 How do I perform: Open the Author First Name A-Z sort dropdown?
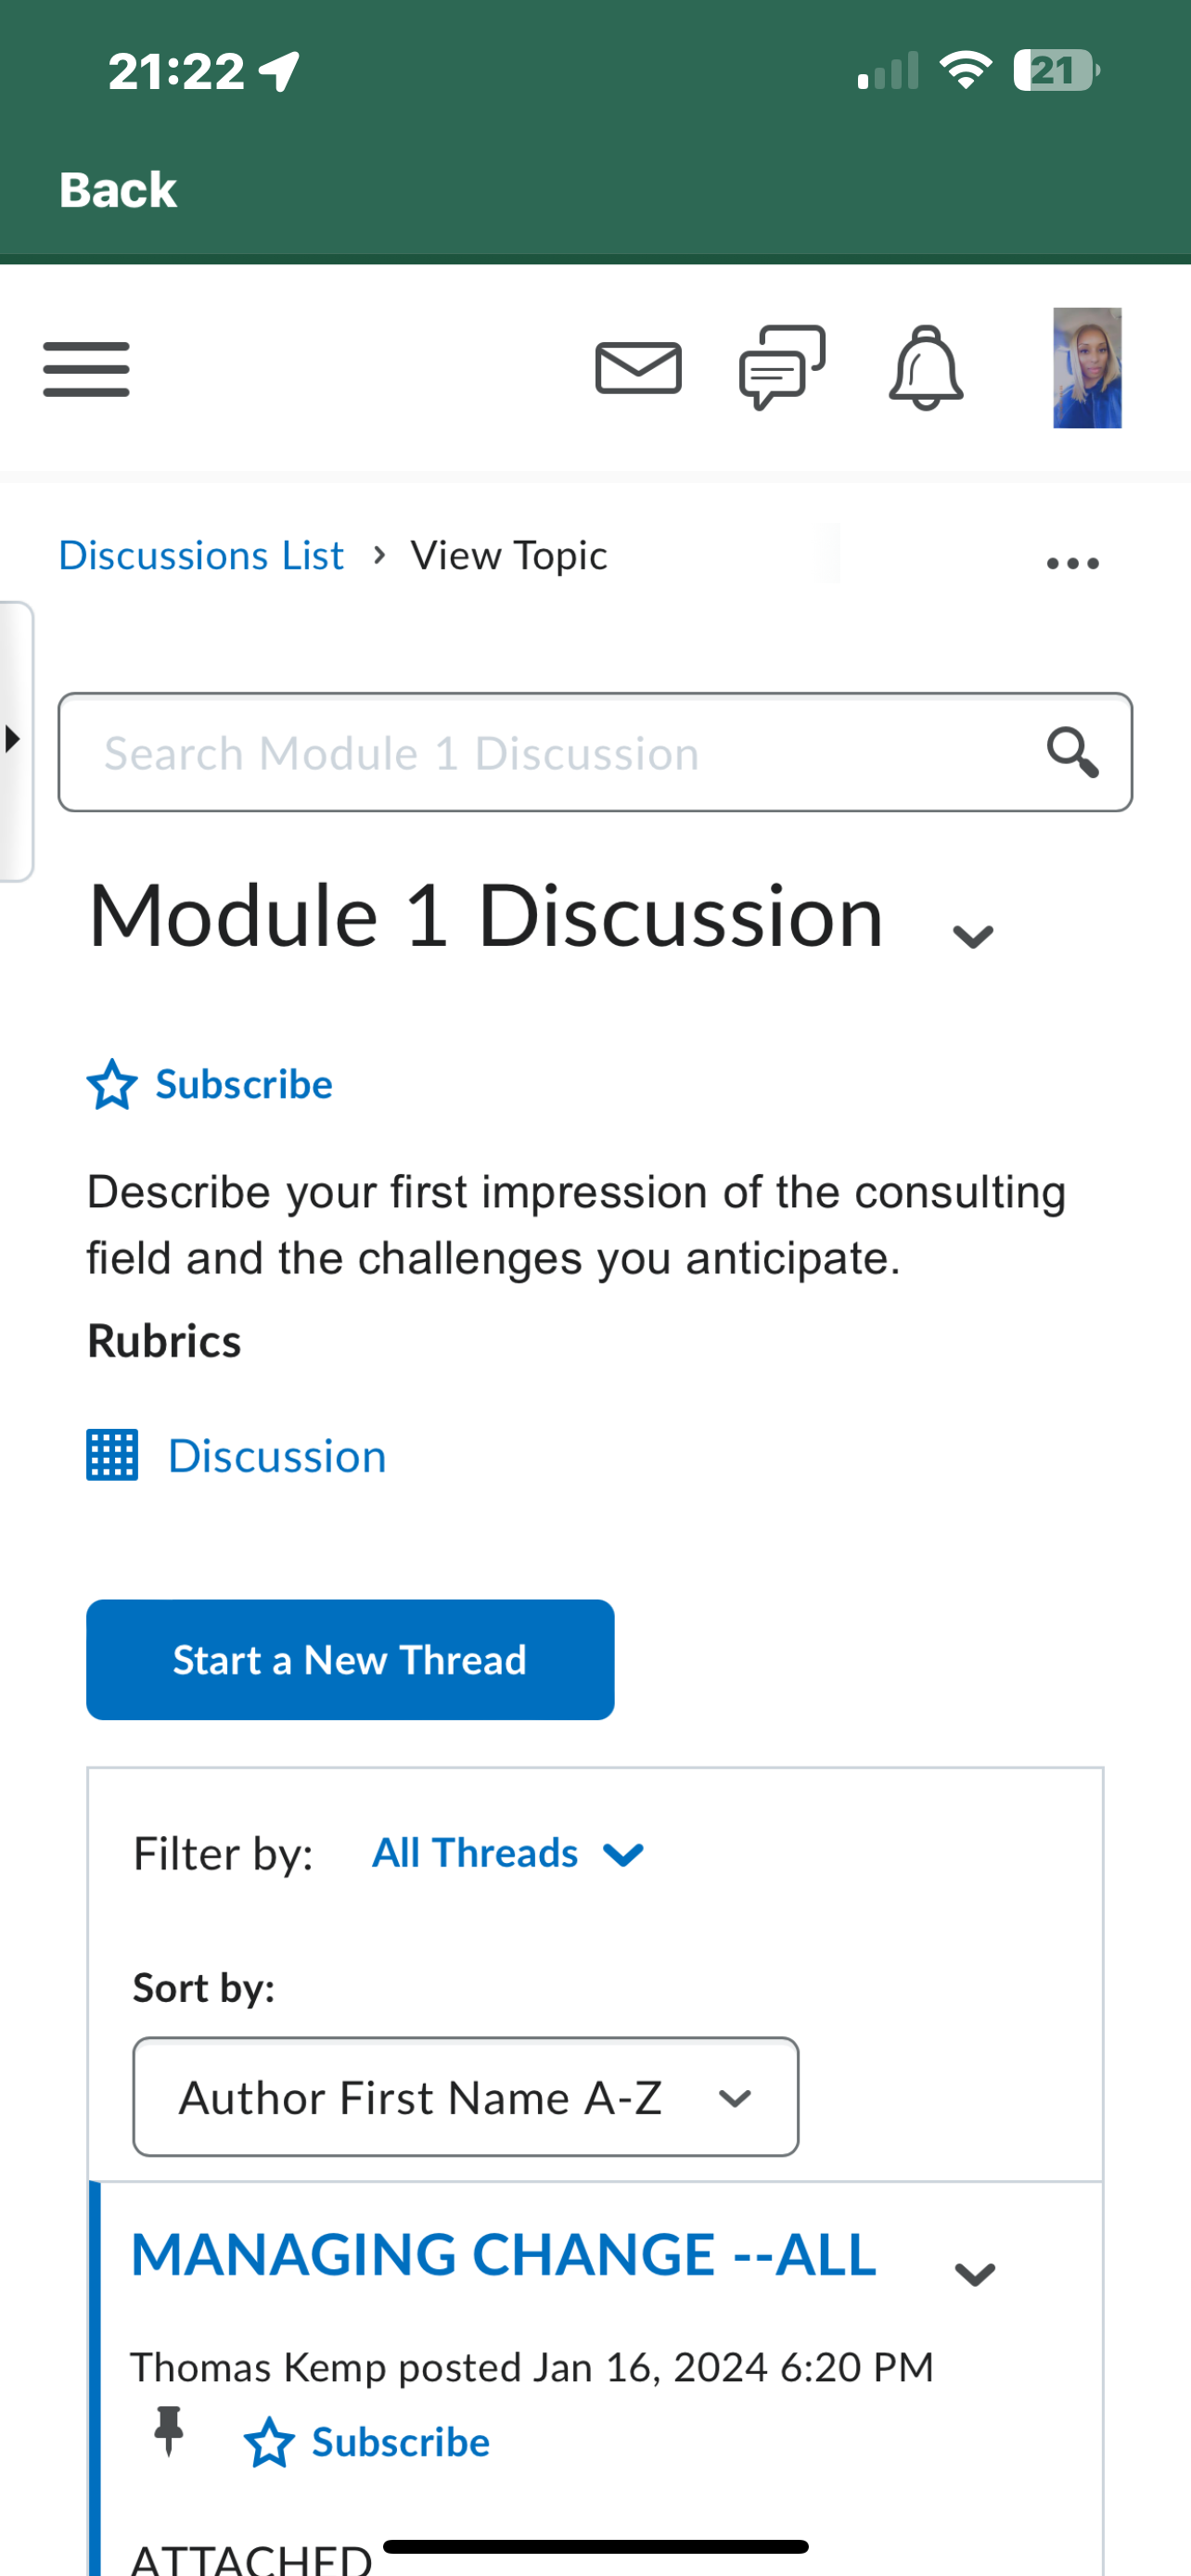pyautogui.click(x=466, y=2097)
